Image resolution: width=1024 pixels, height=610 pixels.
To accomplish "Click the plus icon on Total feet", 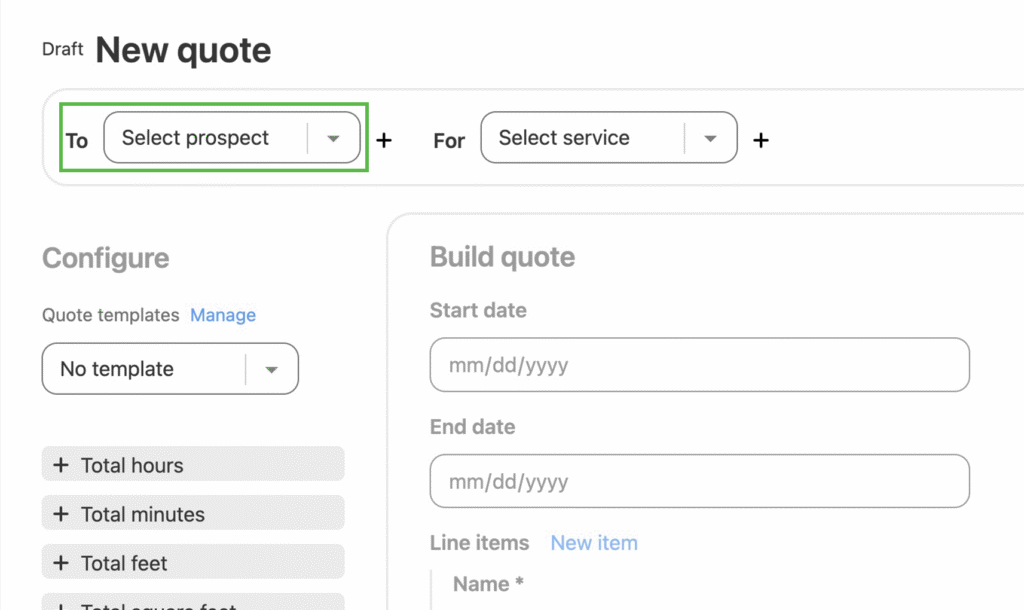I will pyautogui.click(x=61, y=563).
